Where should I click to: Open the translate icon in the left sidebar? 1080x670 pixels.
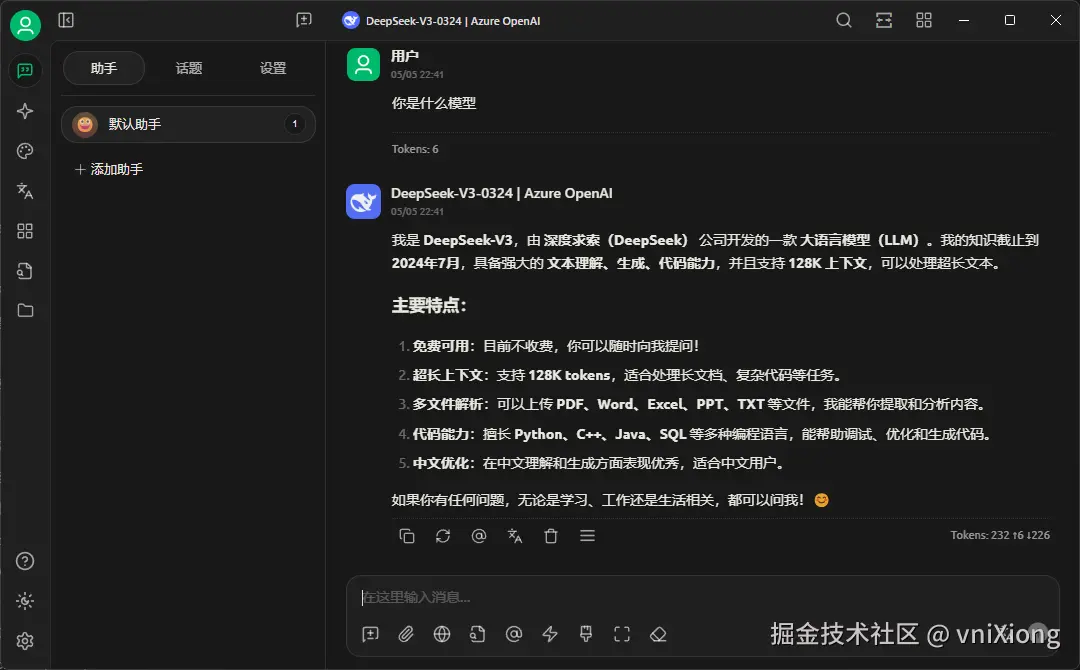tap(25, 191)
